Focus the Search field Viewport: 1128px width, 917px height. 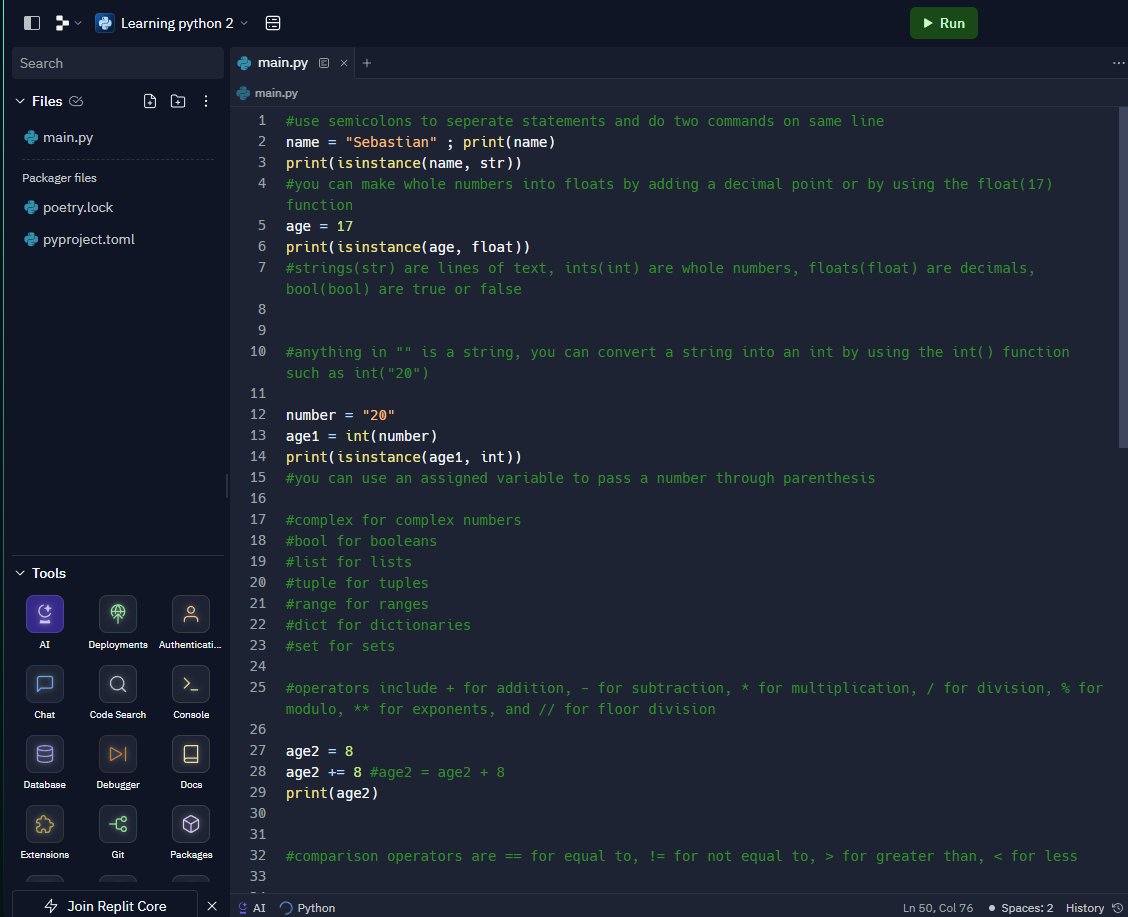(117, 63)
